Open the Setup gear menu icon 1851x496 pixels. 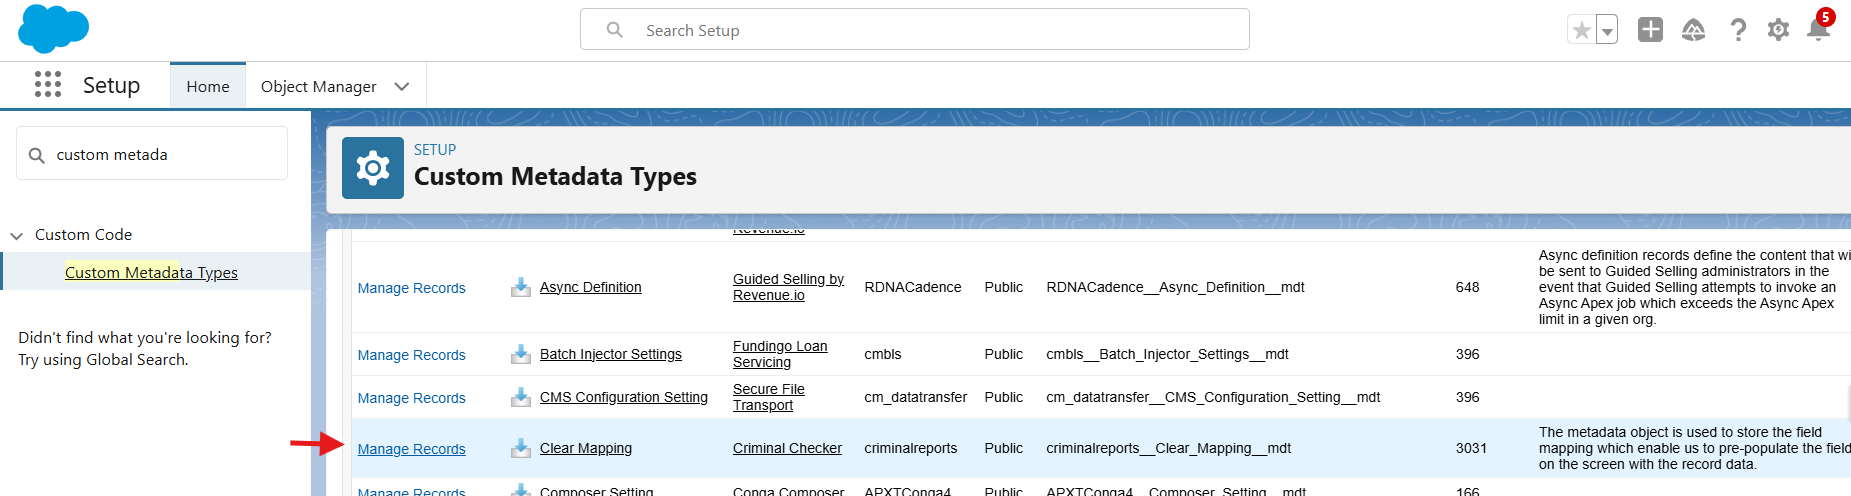tap(1778, 30)
